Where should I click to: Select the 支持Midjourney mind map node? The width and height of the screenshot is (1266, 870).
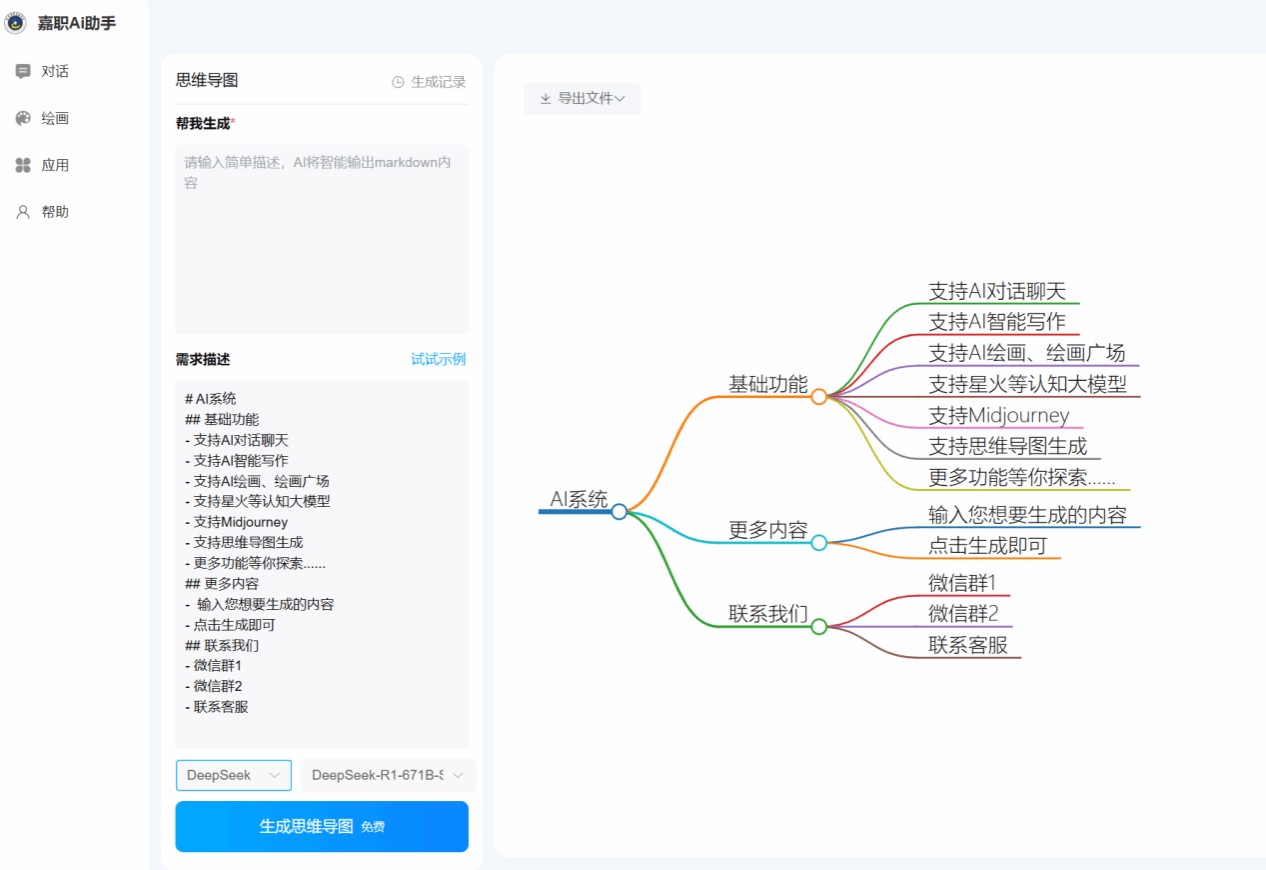tap(998, 415)
